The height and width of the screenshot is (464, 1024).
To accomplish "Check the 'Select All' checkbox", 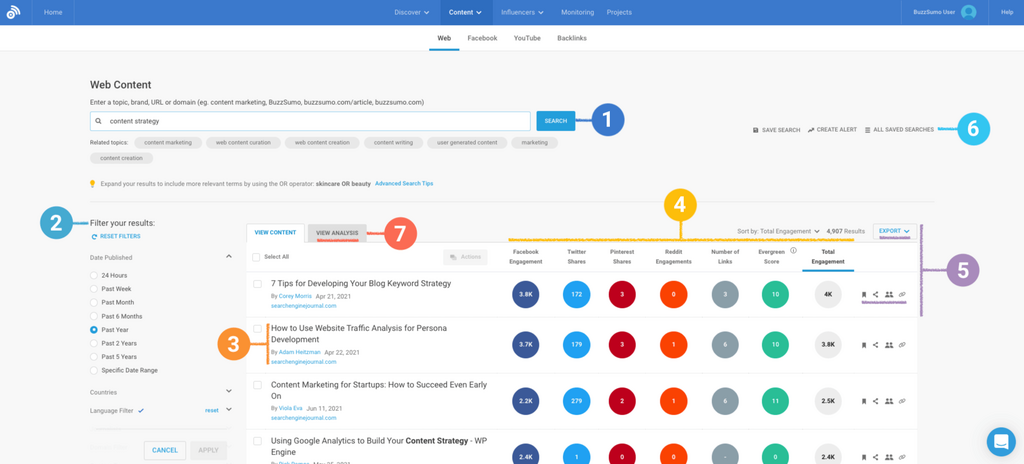I will click(x=257, y=257).
